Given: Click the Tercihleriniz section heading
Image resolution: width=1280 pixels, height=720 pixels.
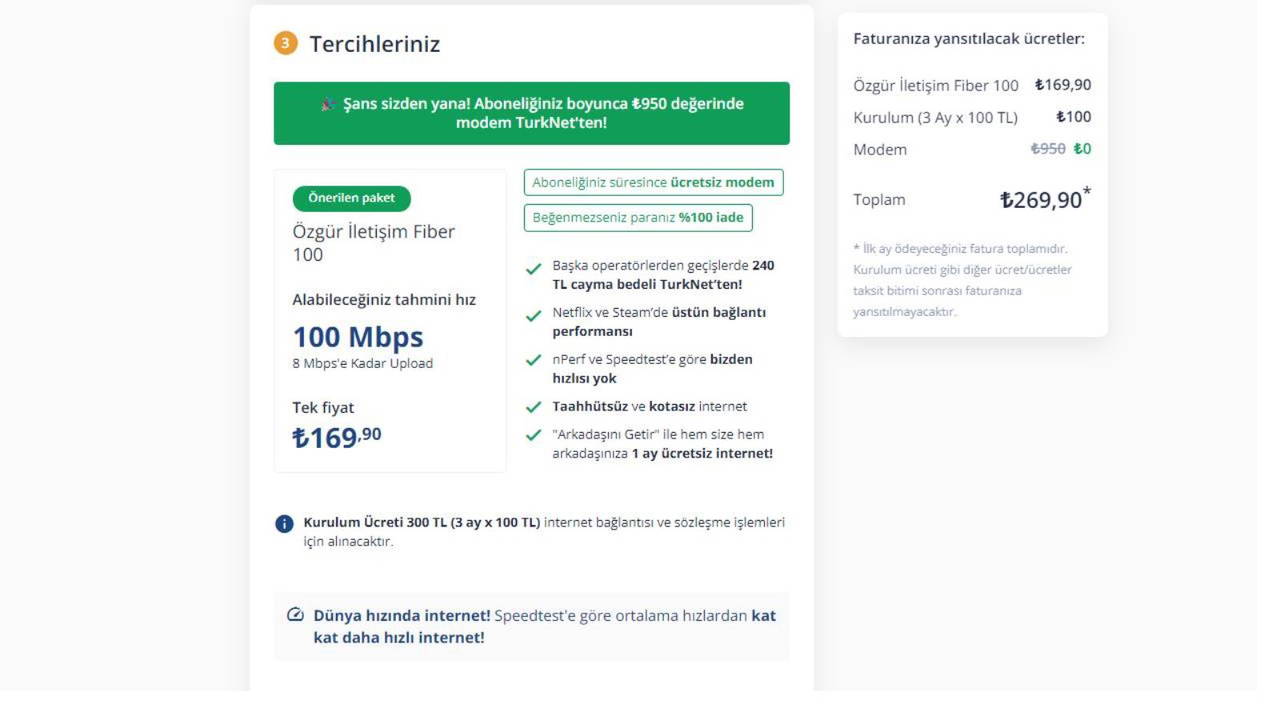Looking at the screenshot, I should click(x=374, y=44).
